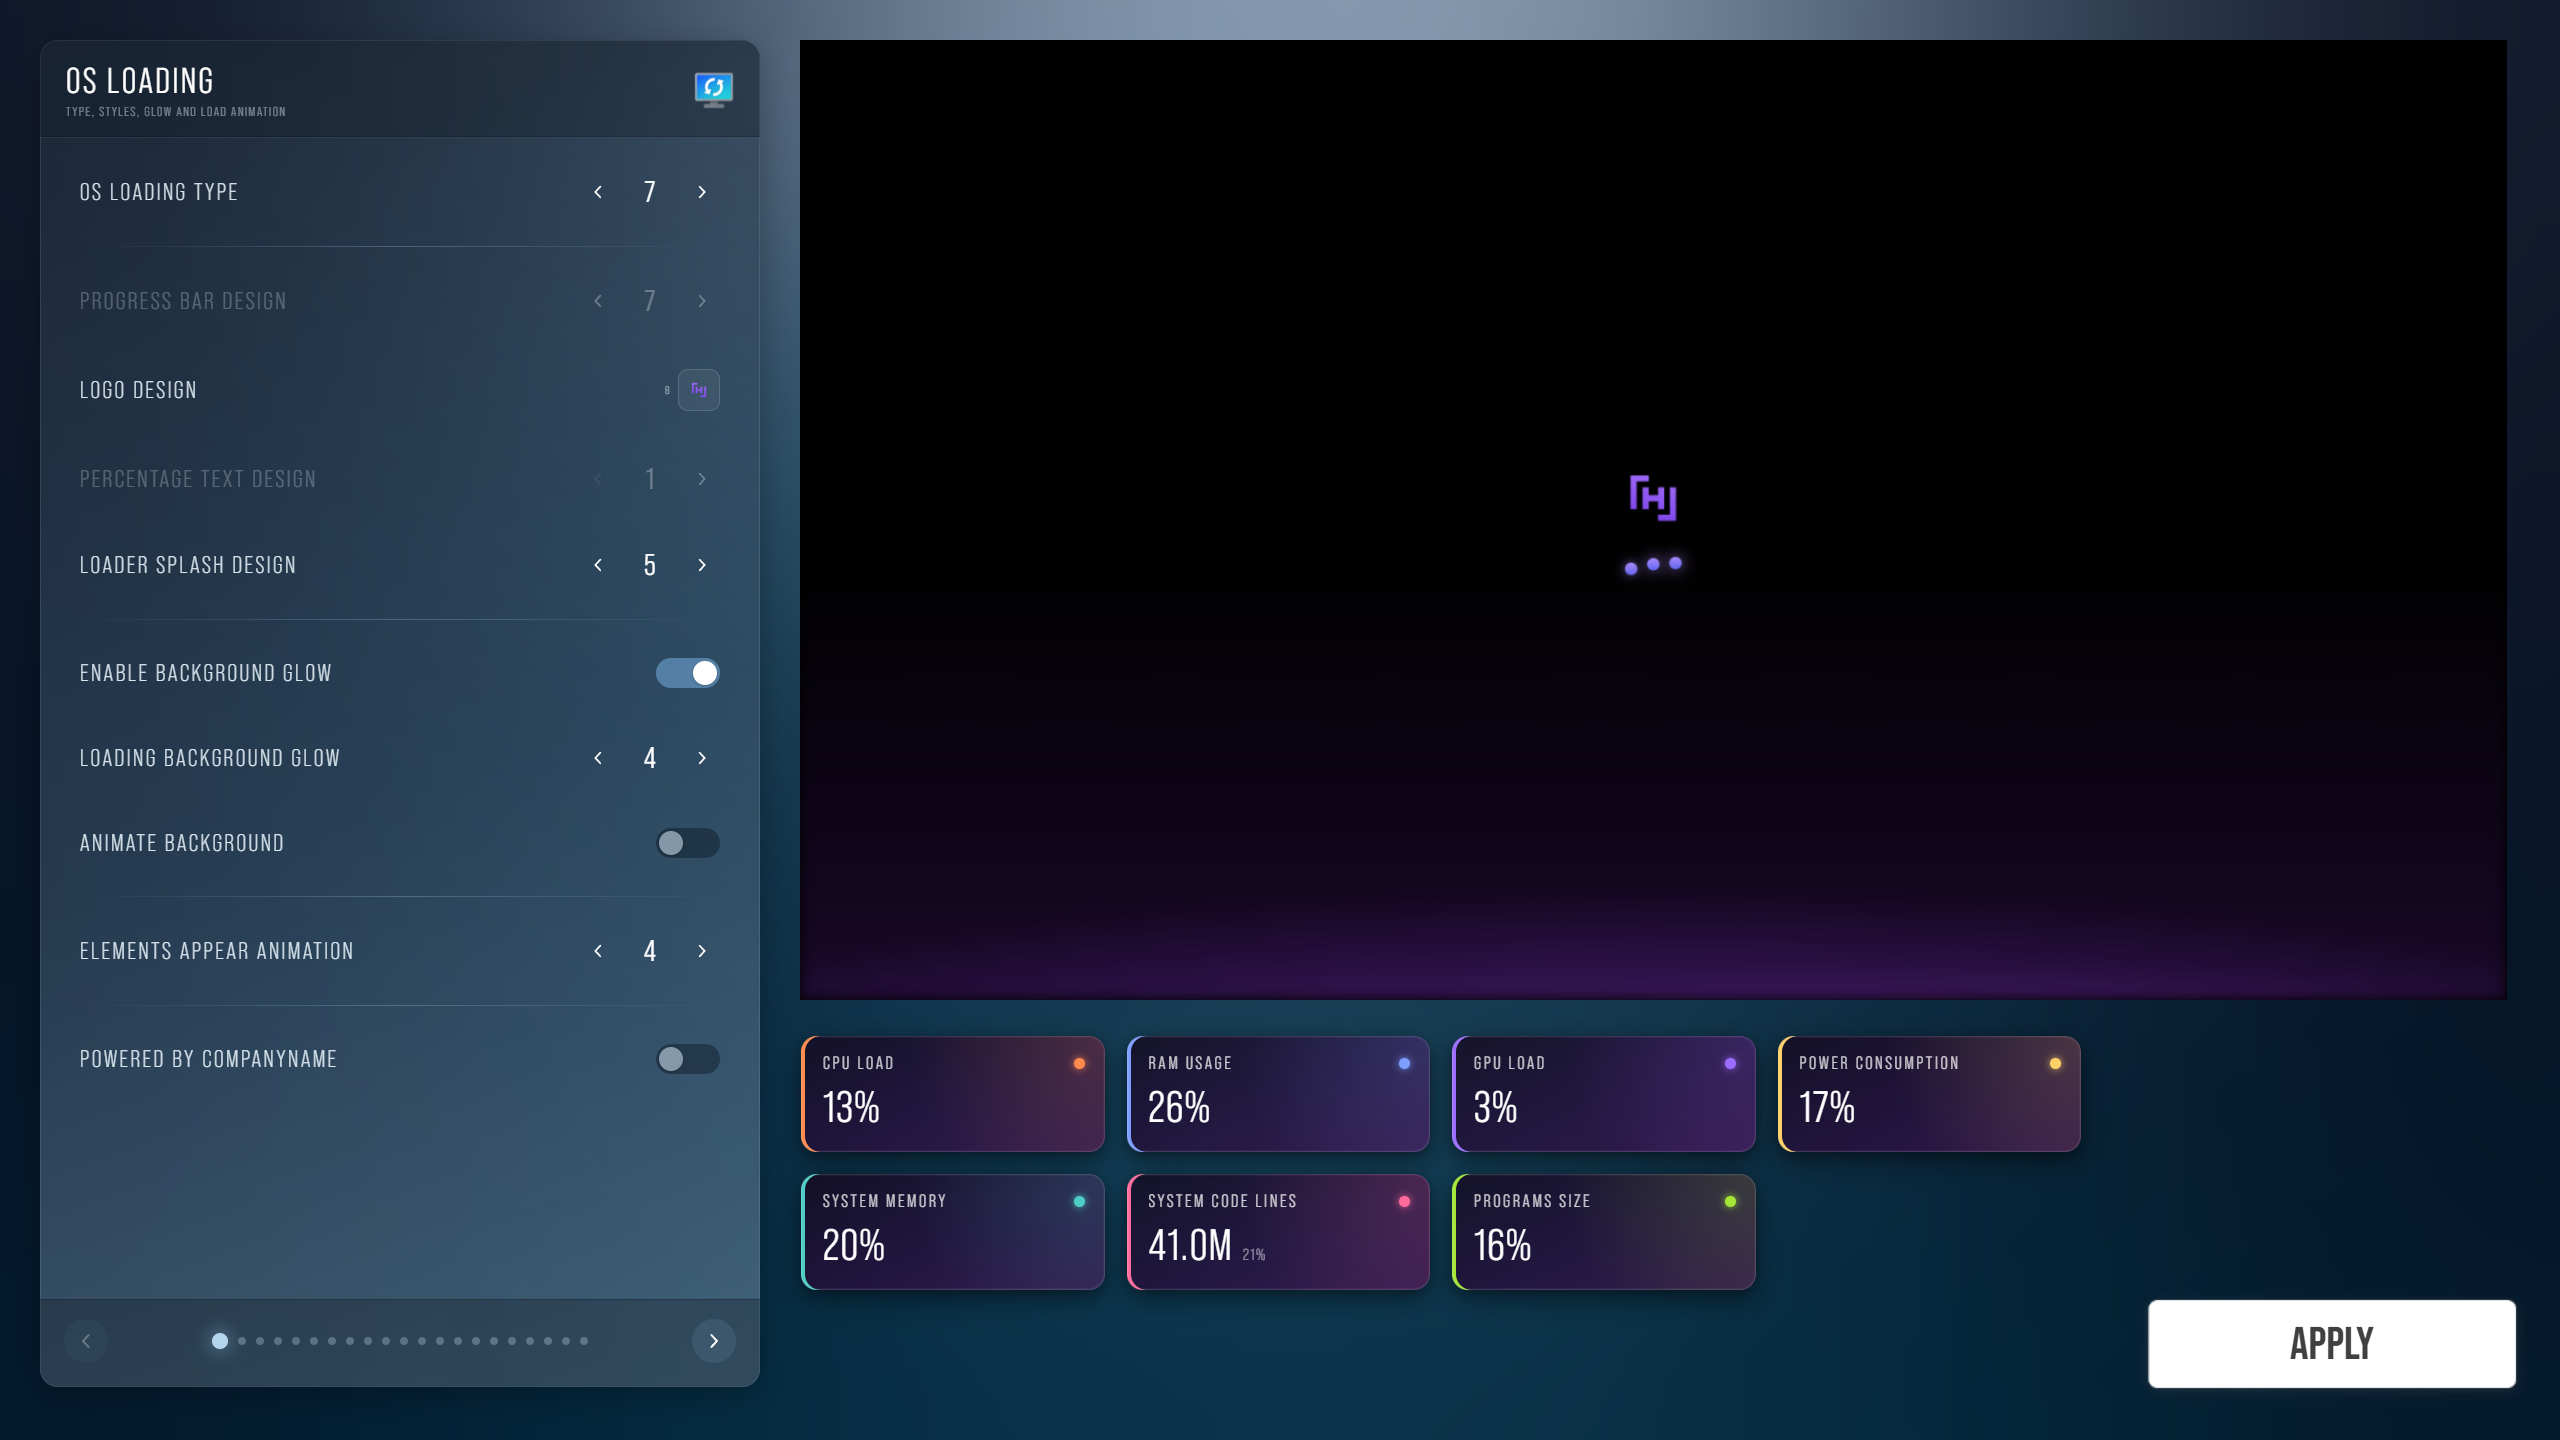Click the OS Loading Type value 7
The width and height of the screenshot is (2560, 1440).
(x=650, y=192)
